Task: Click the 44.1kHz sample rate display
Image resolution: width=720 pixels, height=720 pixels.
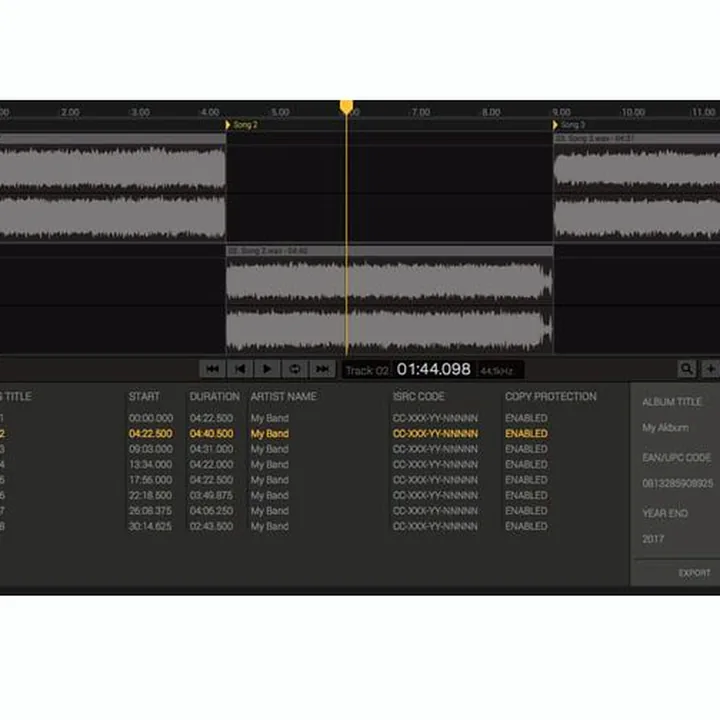Action: (496, 371)
